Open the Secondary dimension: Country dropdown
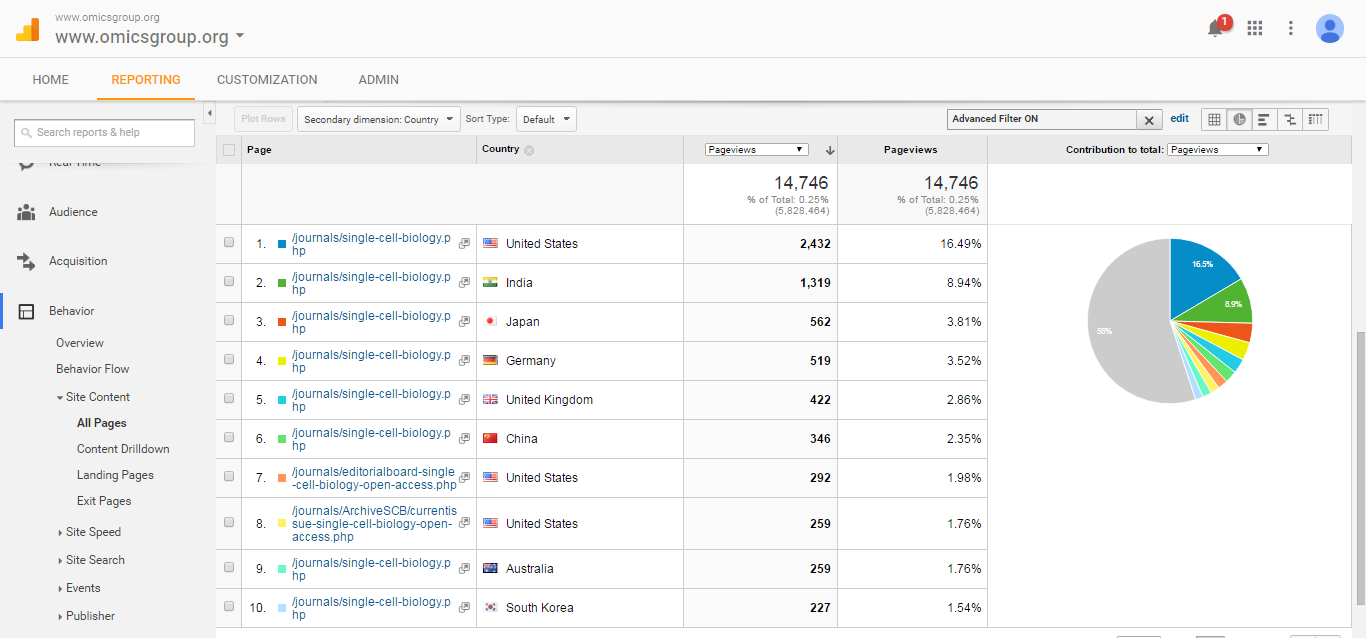Image resolution: width=1366 pixels, height=638 pixels. (x=379, y=119)
